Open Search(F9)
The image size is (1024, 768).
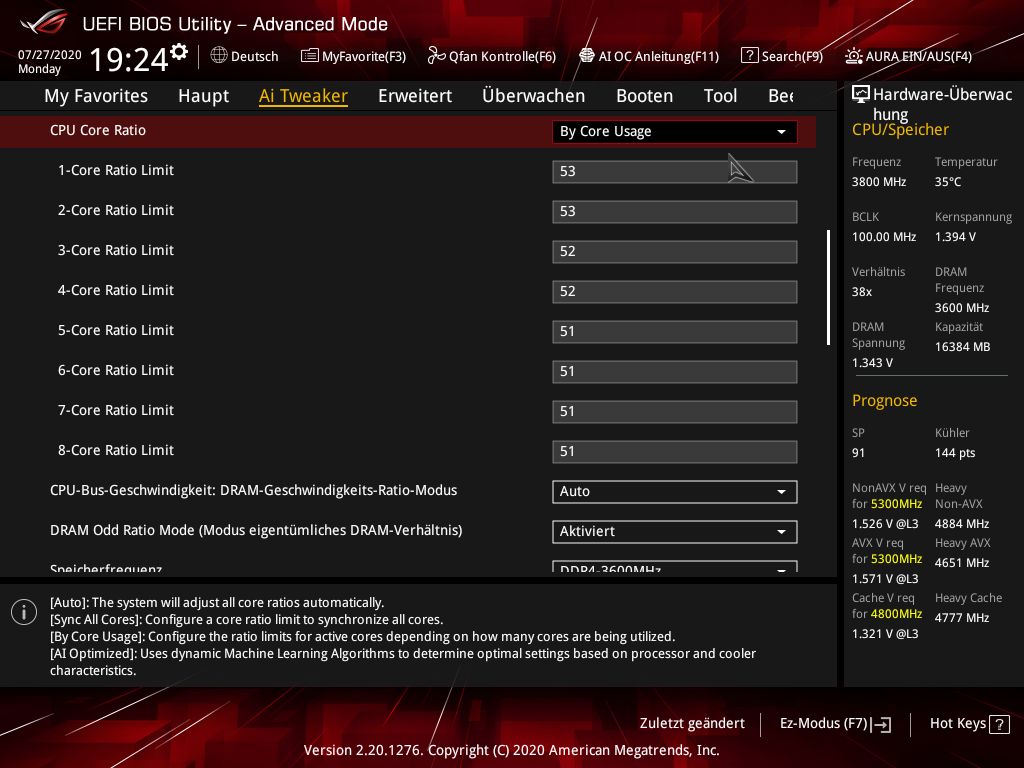pyautogui.click(x=782, y=56)
